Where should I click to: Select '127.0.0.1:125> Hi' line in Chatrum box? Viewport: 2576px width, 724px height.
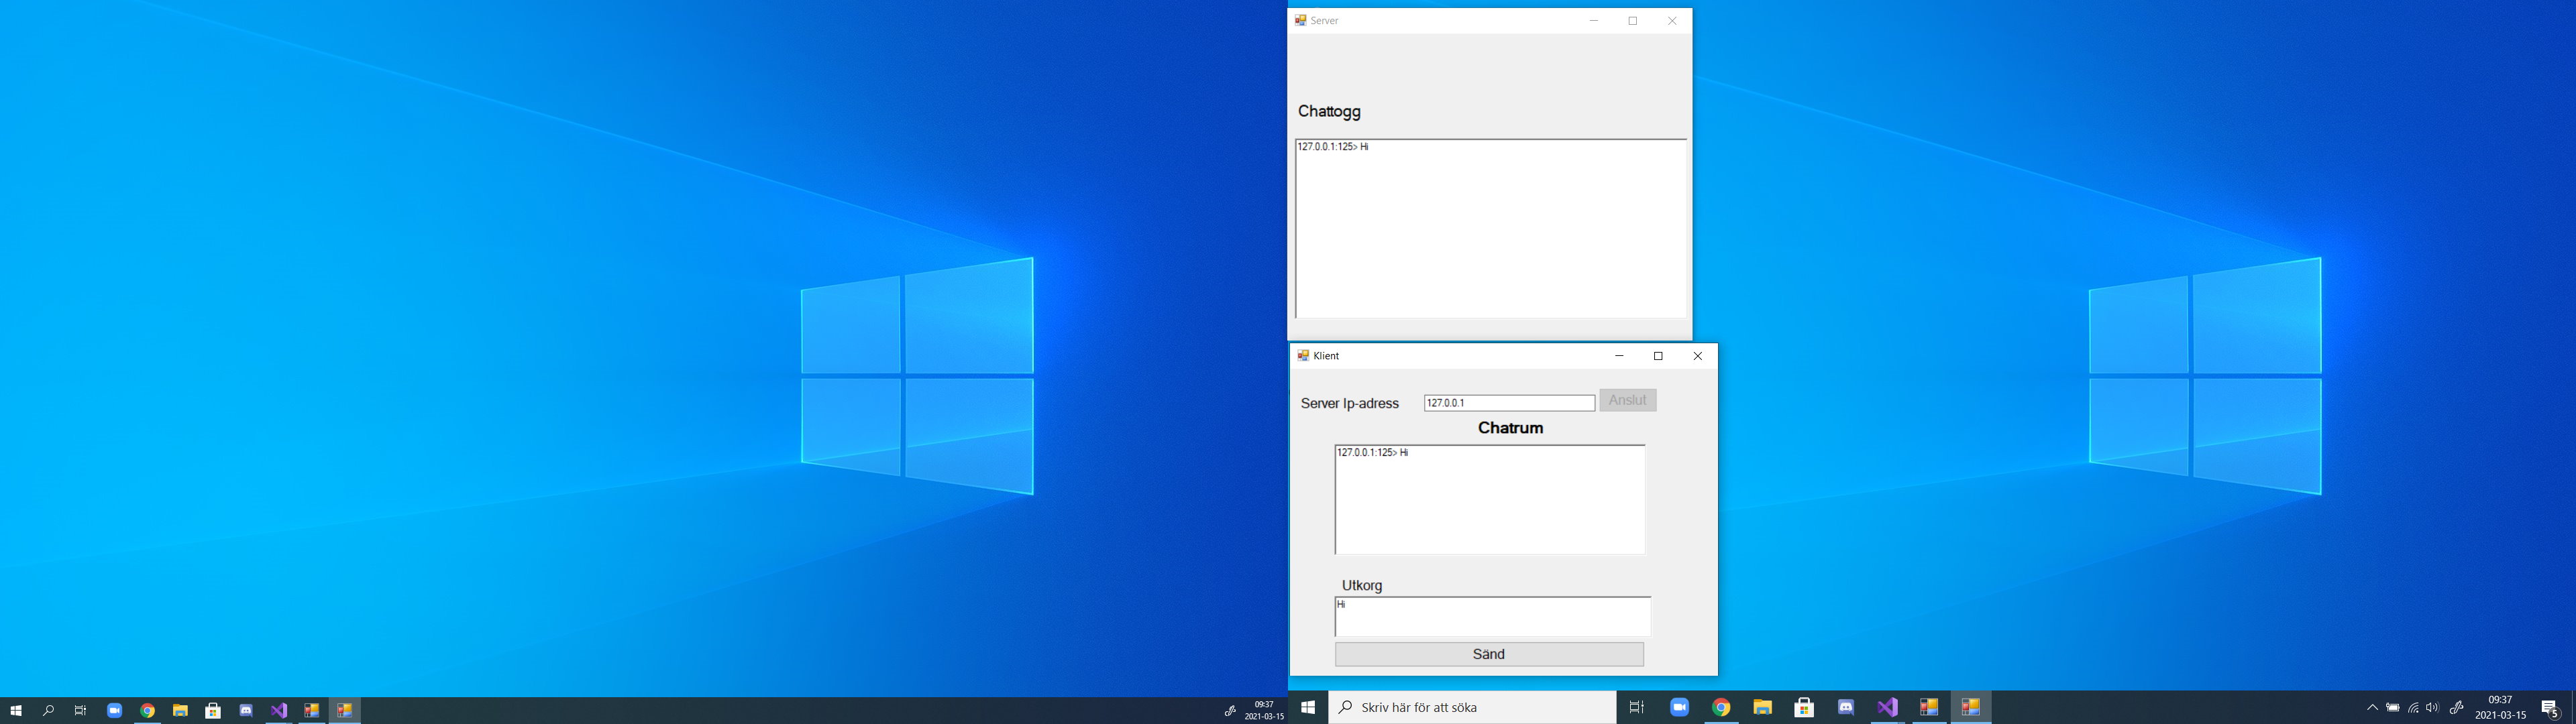(x=1373, y=453)
